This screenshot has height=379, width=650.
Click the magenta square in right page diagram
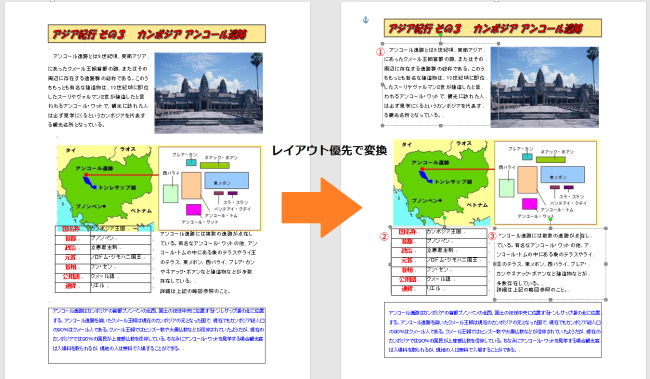[529, 204]
